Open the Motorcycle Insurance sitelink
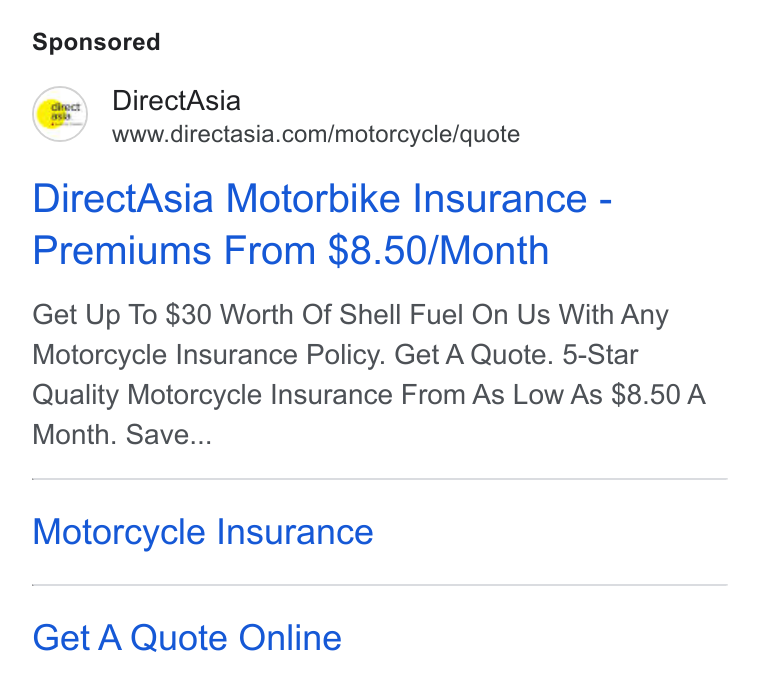 (203, 532)
